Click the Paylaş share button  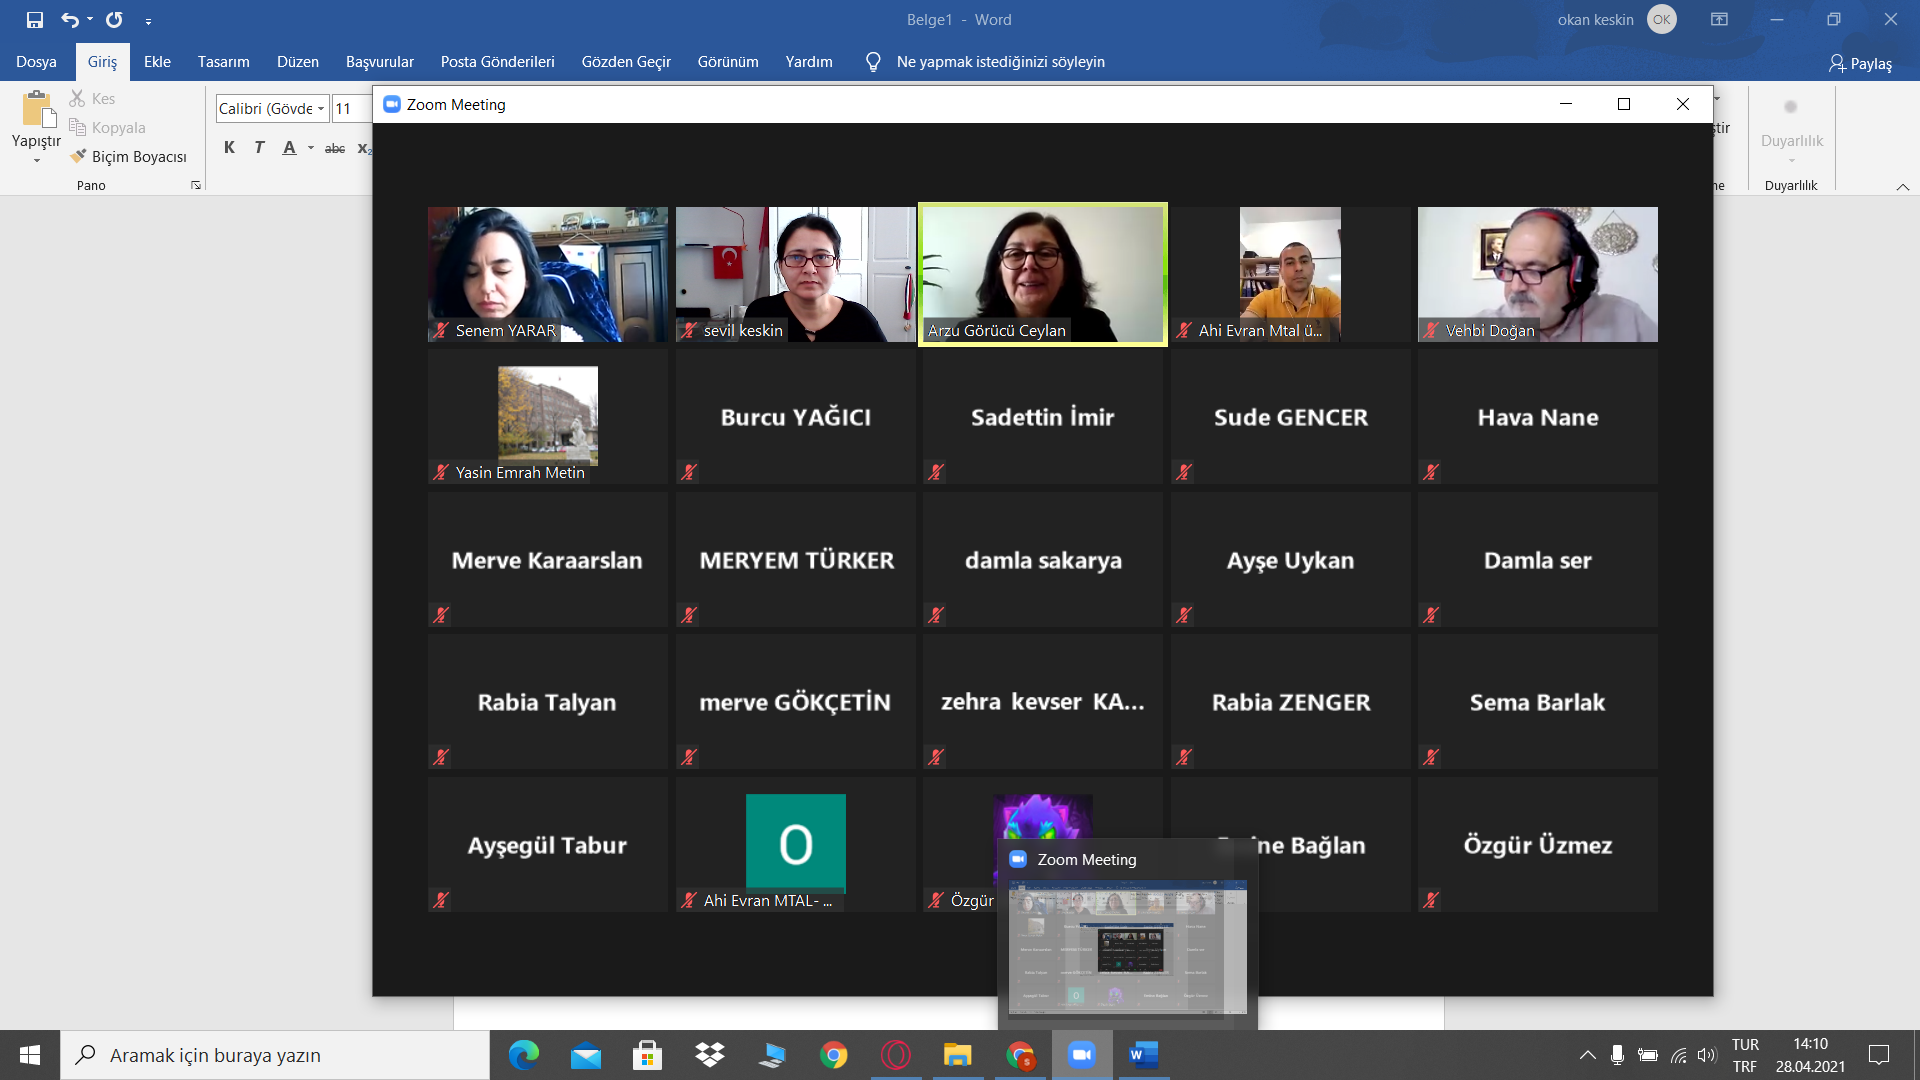pyautogui.click(x=1860, y=63)
